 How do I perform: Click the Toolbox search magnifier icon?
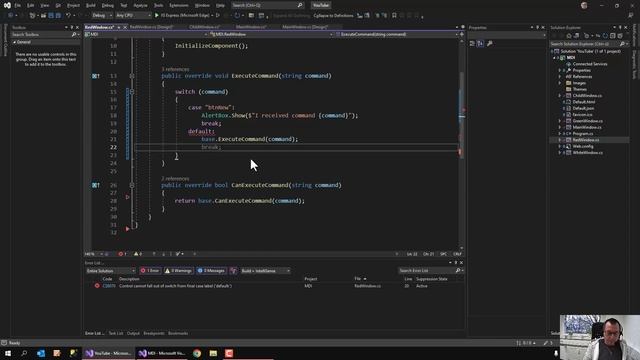(x=74, y=35)
